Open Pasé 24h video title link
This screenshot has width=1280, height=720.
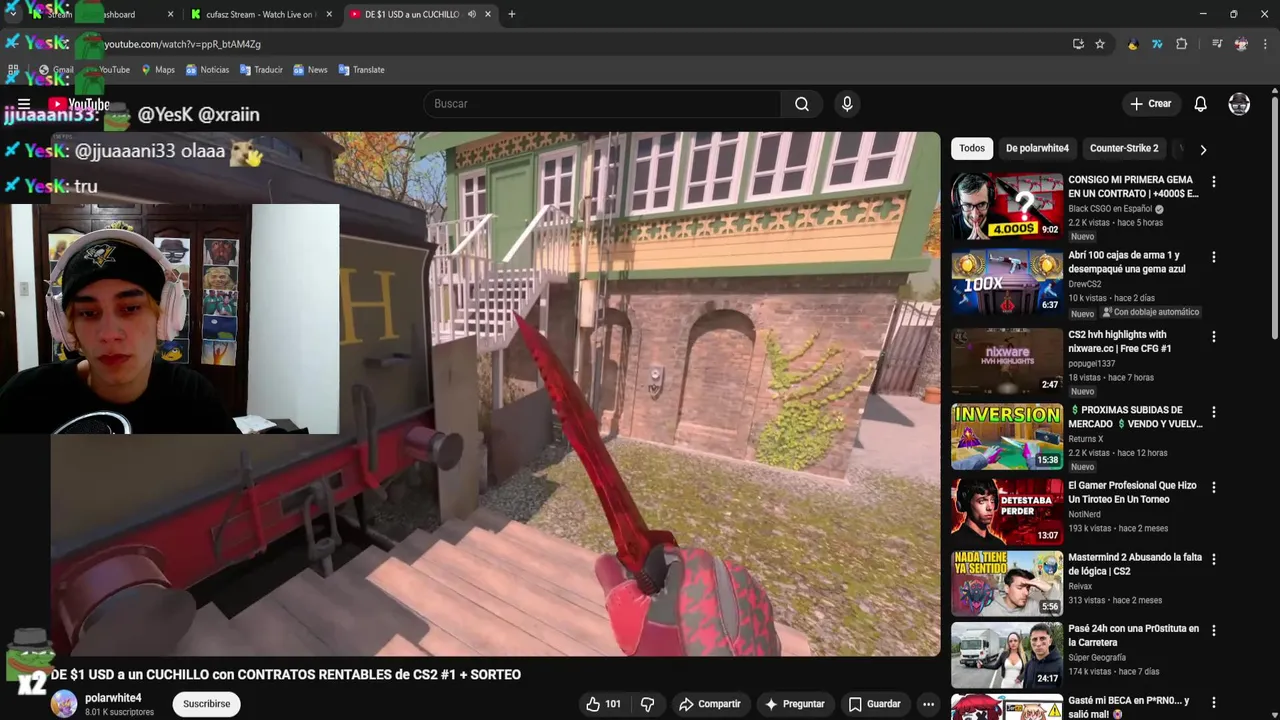click(1133, 635)
